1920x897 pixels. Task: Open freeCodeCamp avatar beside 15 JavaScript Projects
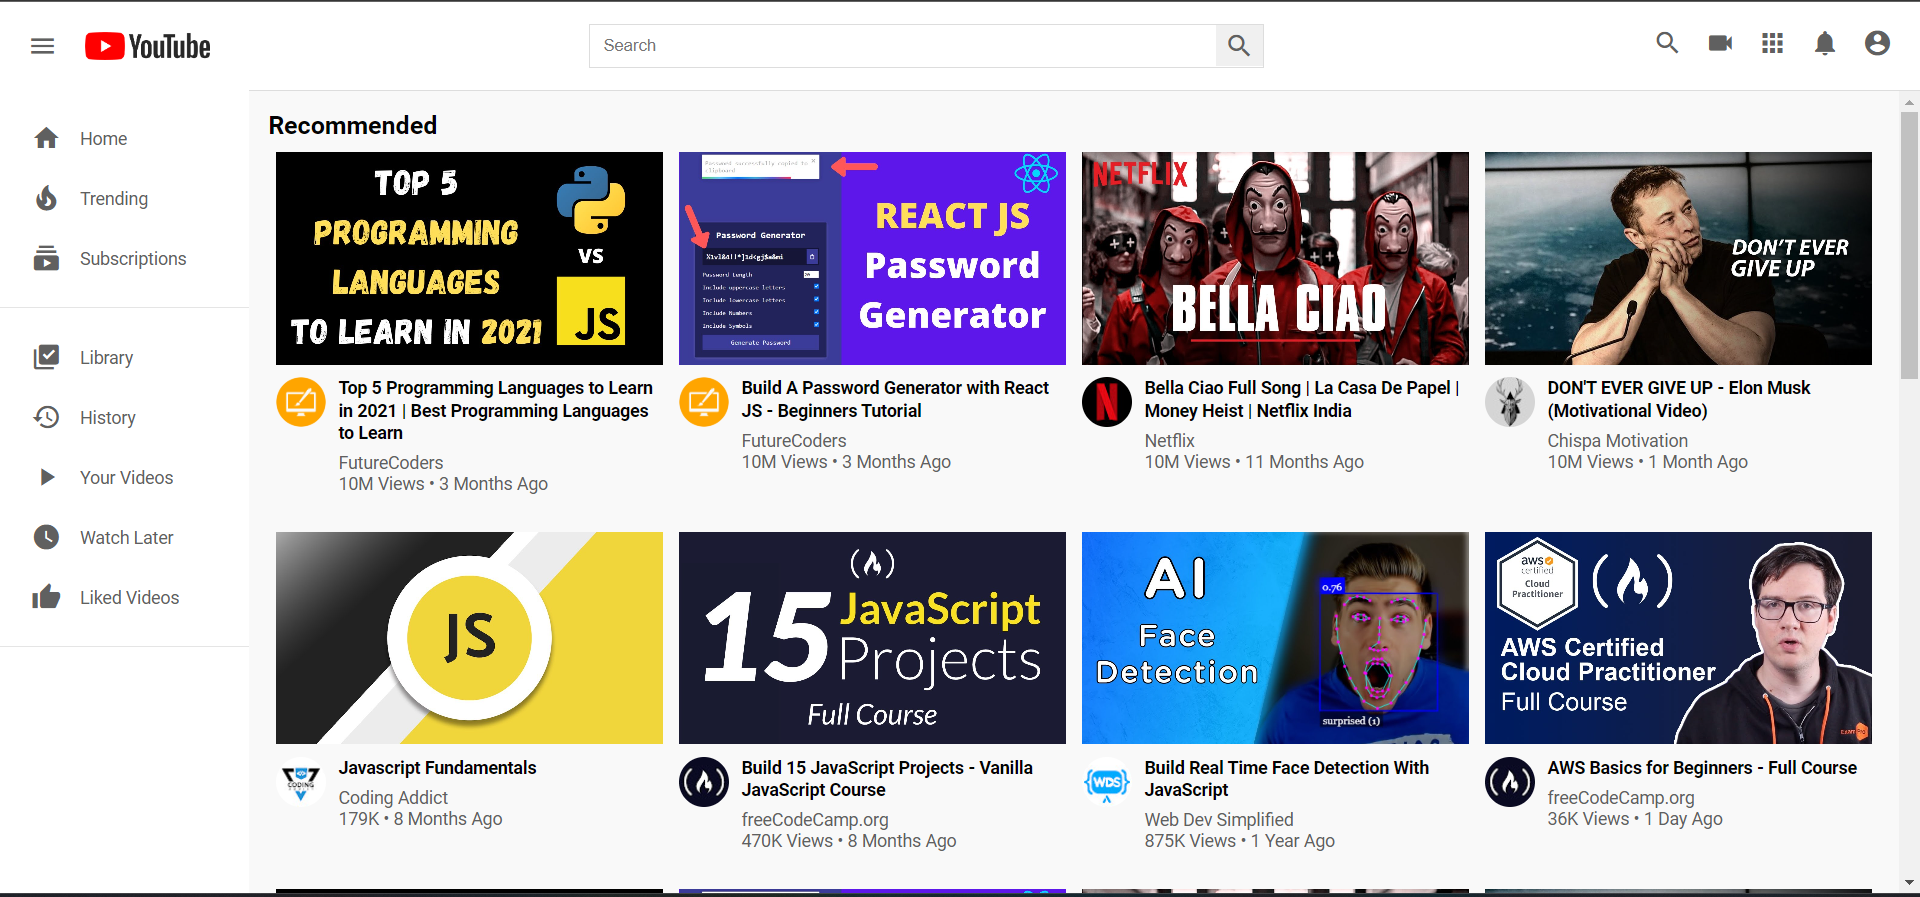pos(704,782)
